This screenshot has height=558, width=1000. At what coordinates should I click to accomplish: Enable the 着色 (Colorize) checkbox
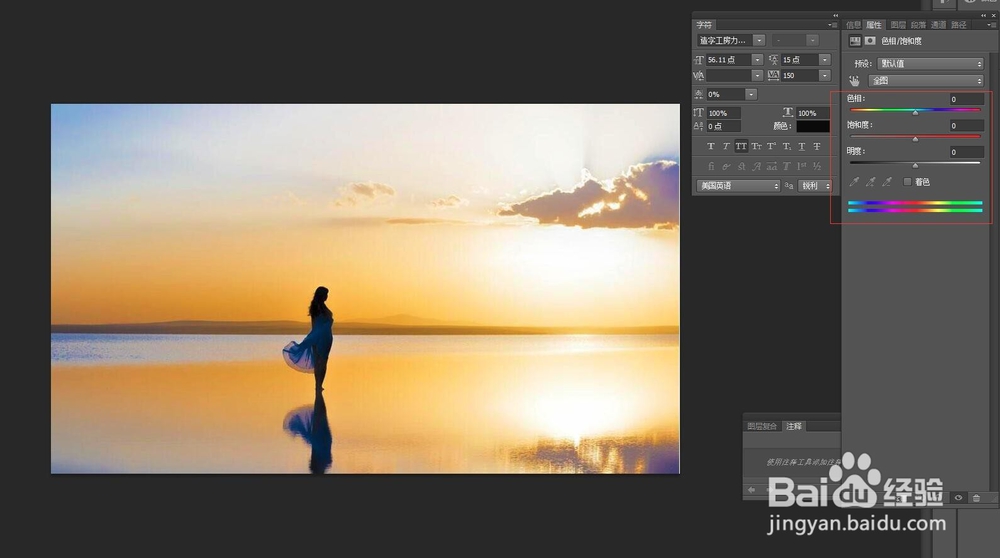pyautogui.click(x=908, y=182)
